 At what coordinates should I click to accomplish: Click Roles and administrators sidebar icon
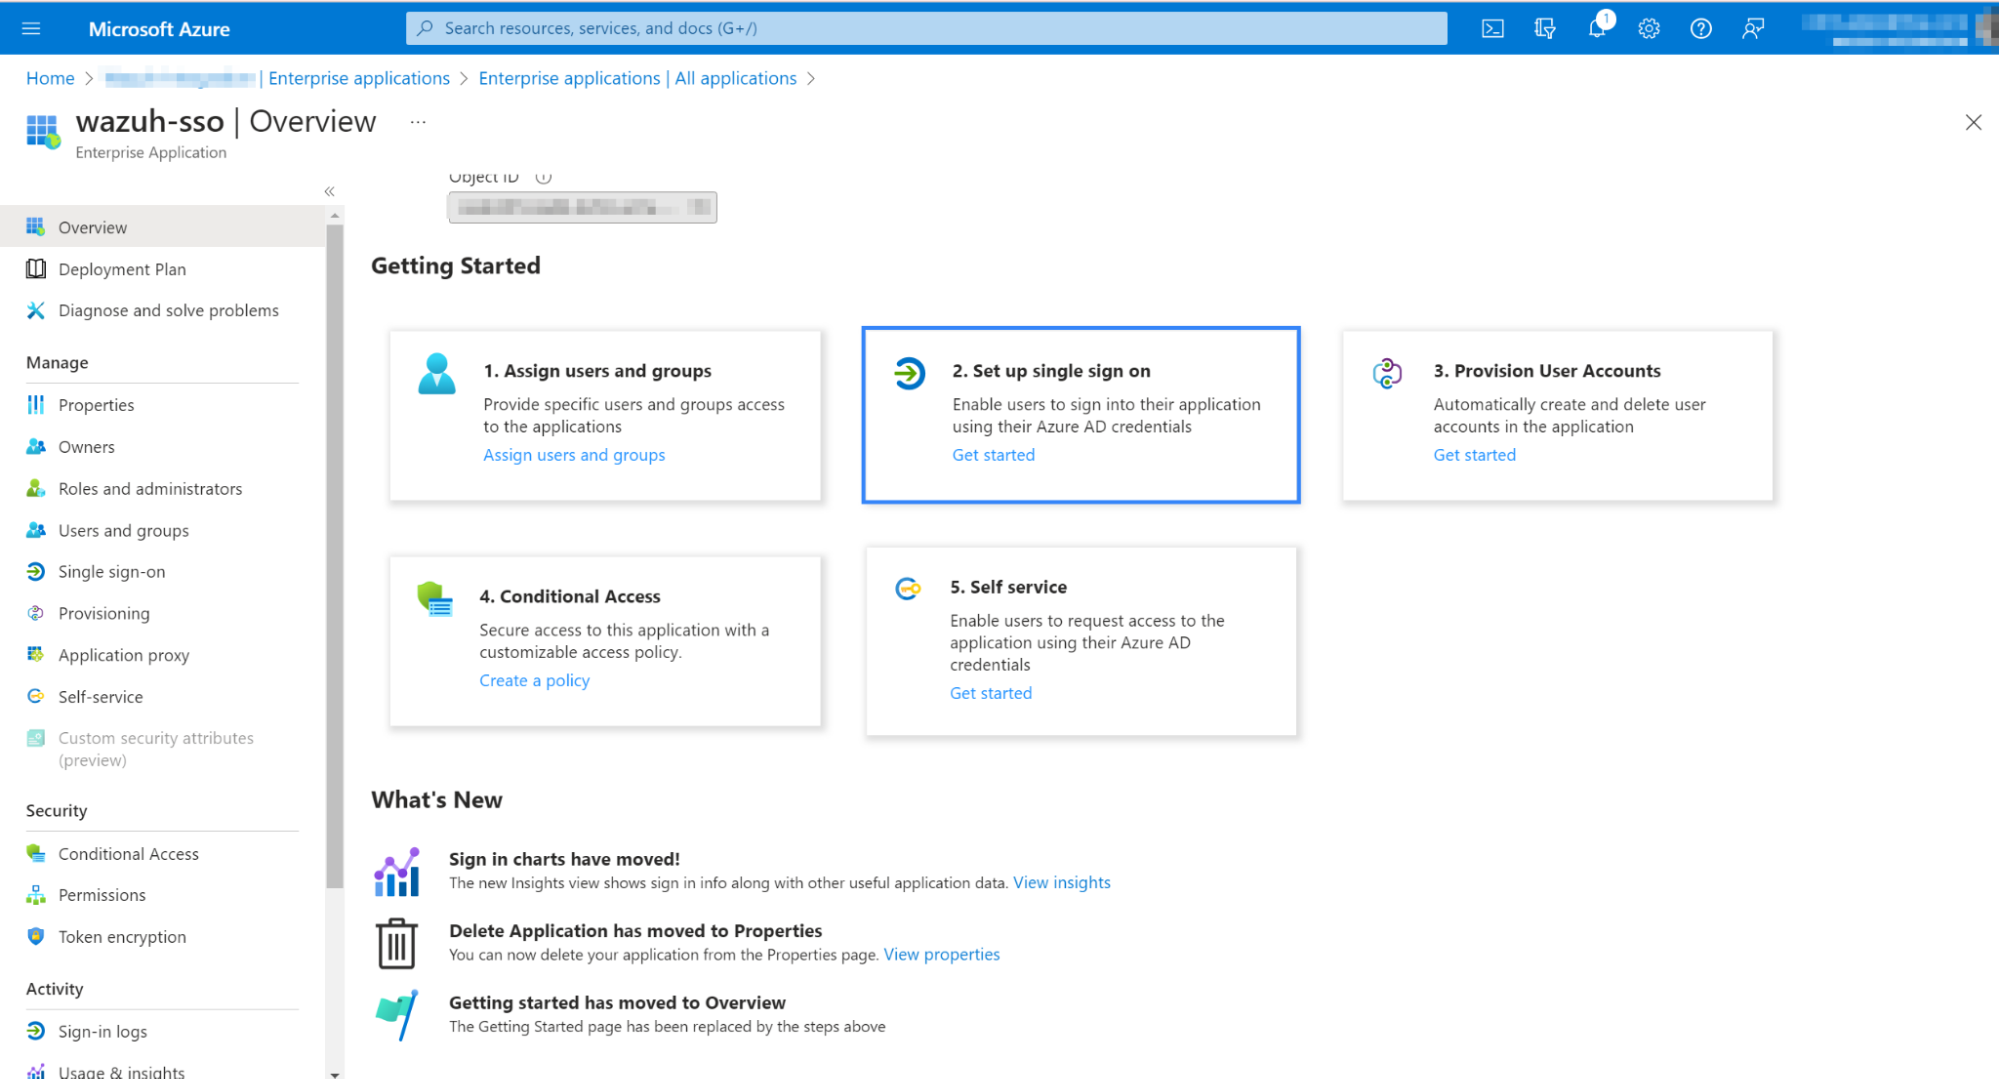36,488
